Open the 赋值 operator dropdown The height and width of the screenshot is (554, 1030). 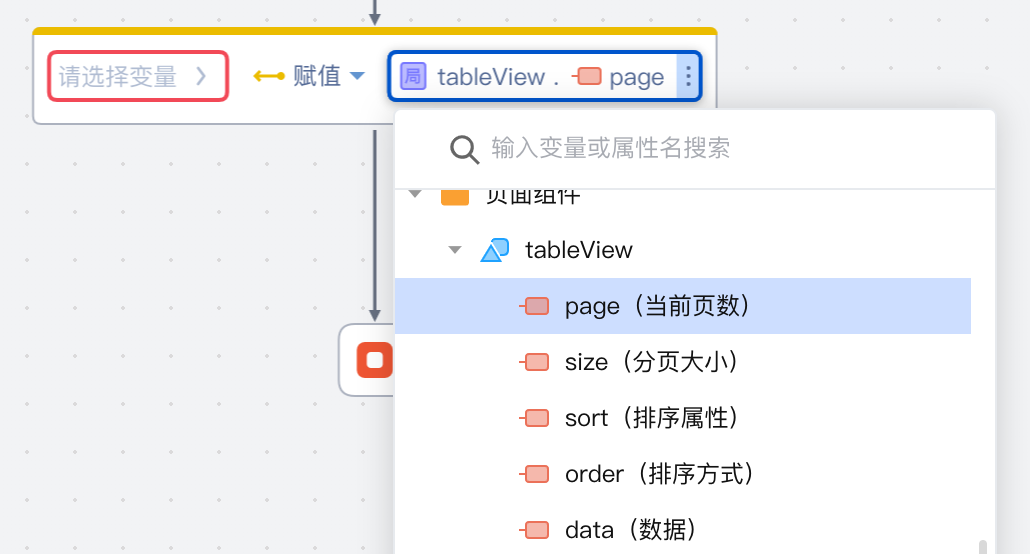click(x=328, y=76)
